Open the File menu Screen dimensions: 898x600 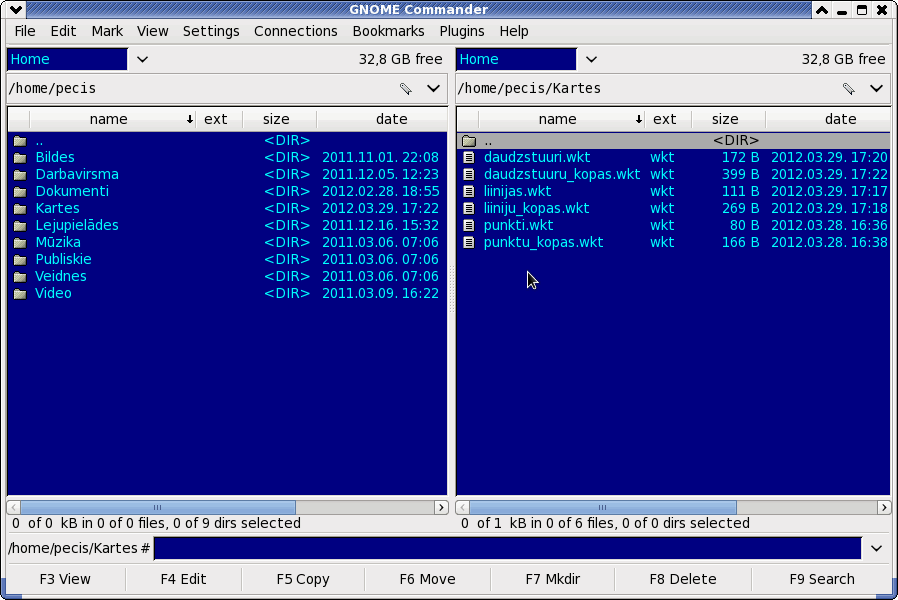(x=25, y=31)
